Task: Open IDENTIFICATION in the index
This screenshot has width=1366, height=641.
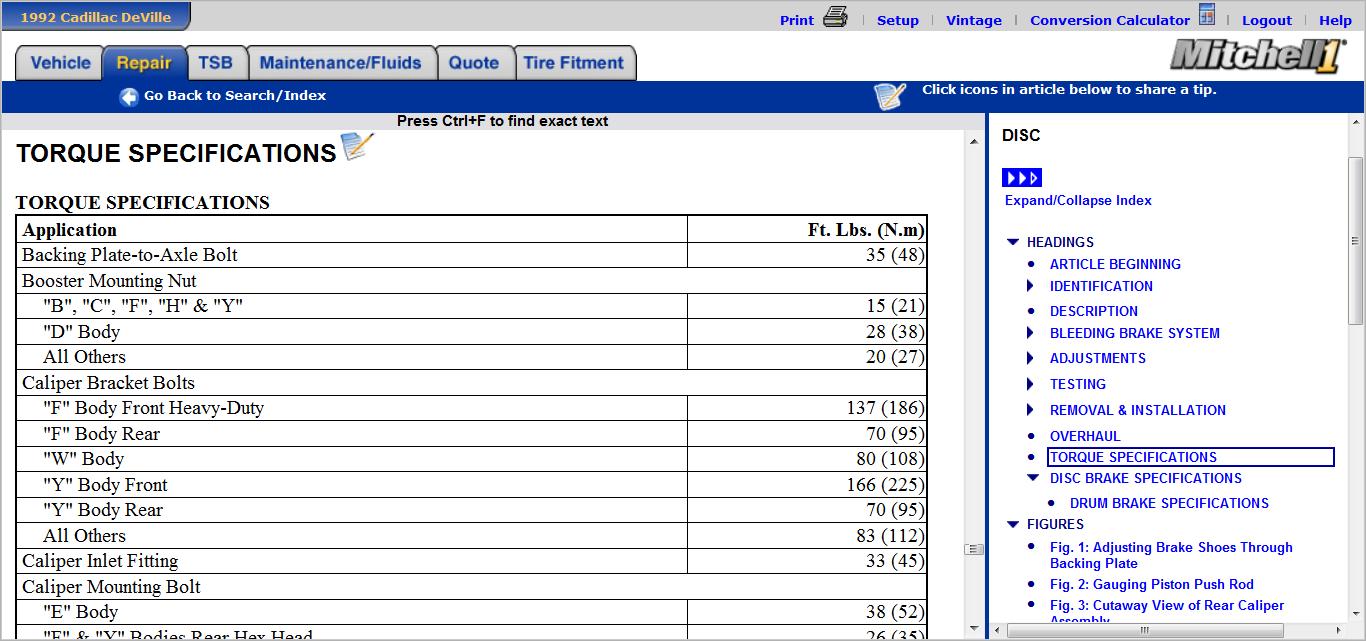Action: [1101, 286]
